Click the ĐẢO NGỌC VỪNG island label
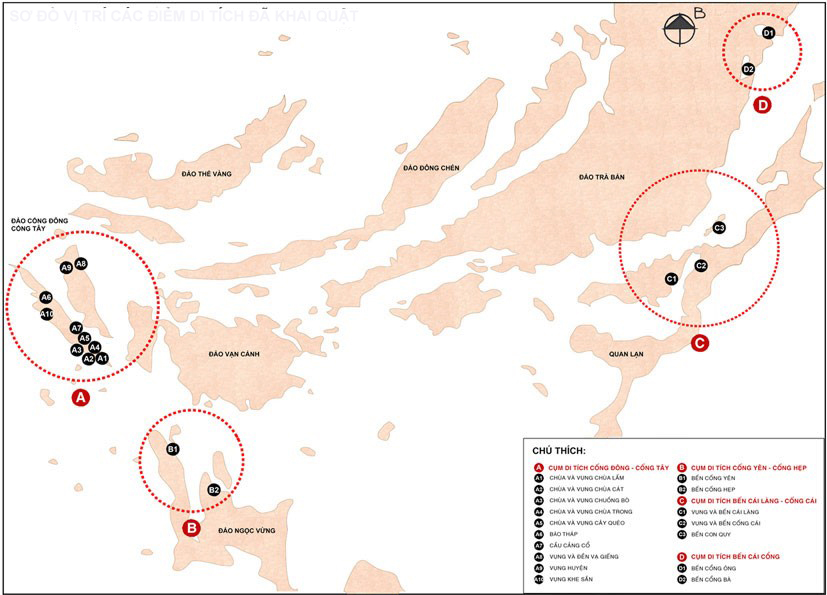Screen dimensions: 827x595 pos(245,529)
